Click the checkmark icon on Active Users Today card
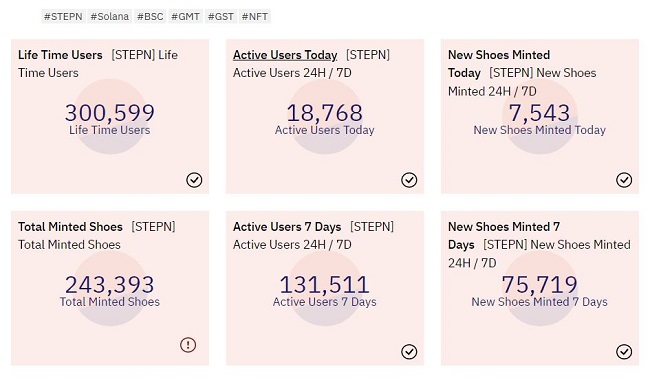Viewport: 650px width, 380px height. 409,180
